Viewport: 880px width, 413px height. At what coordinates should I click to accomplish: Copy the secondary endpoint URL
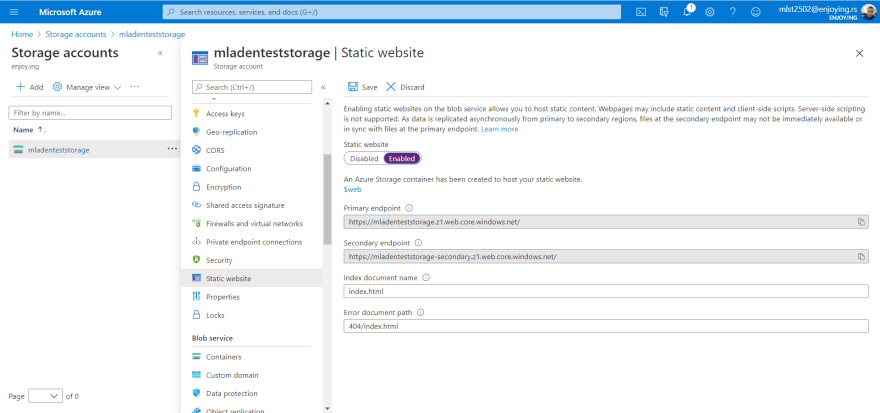point(861,256)
